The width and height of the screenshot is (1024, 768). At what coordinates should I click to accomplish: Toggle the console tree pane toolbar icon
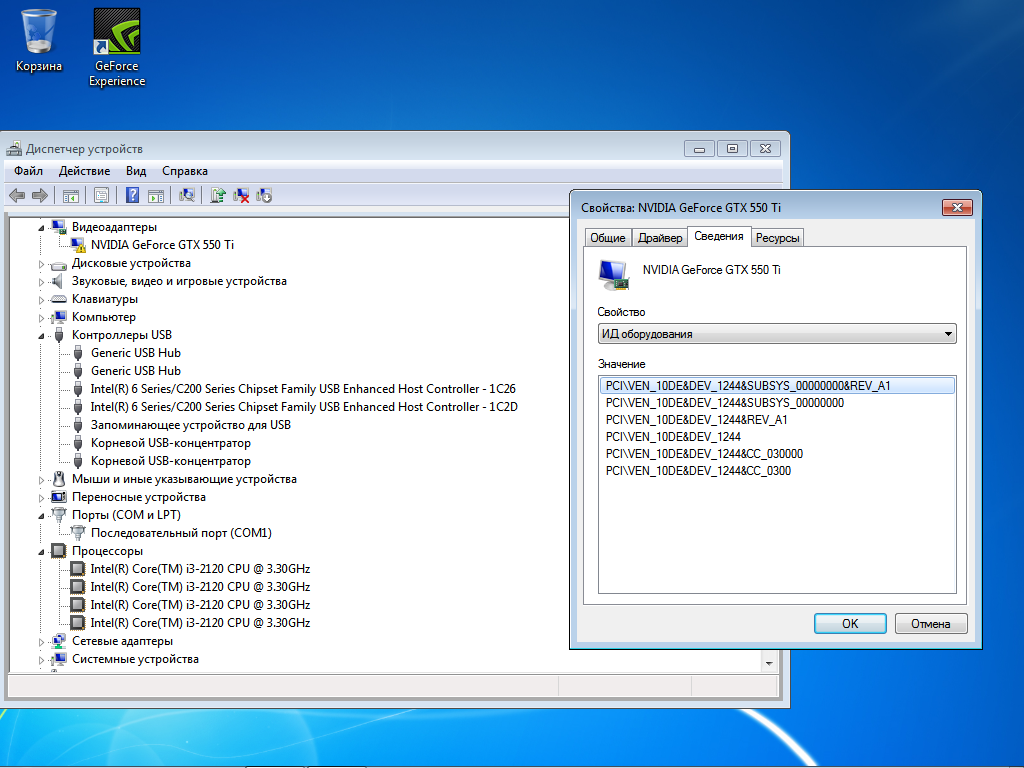click(x=71, y=195)
